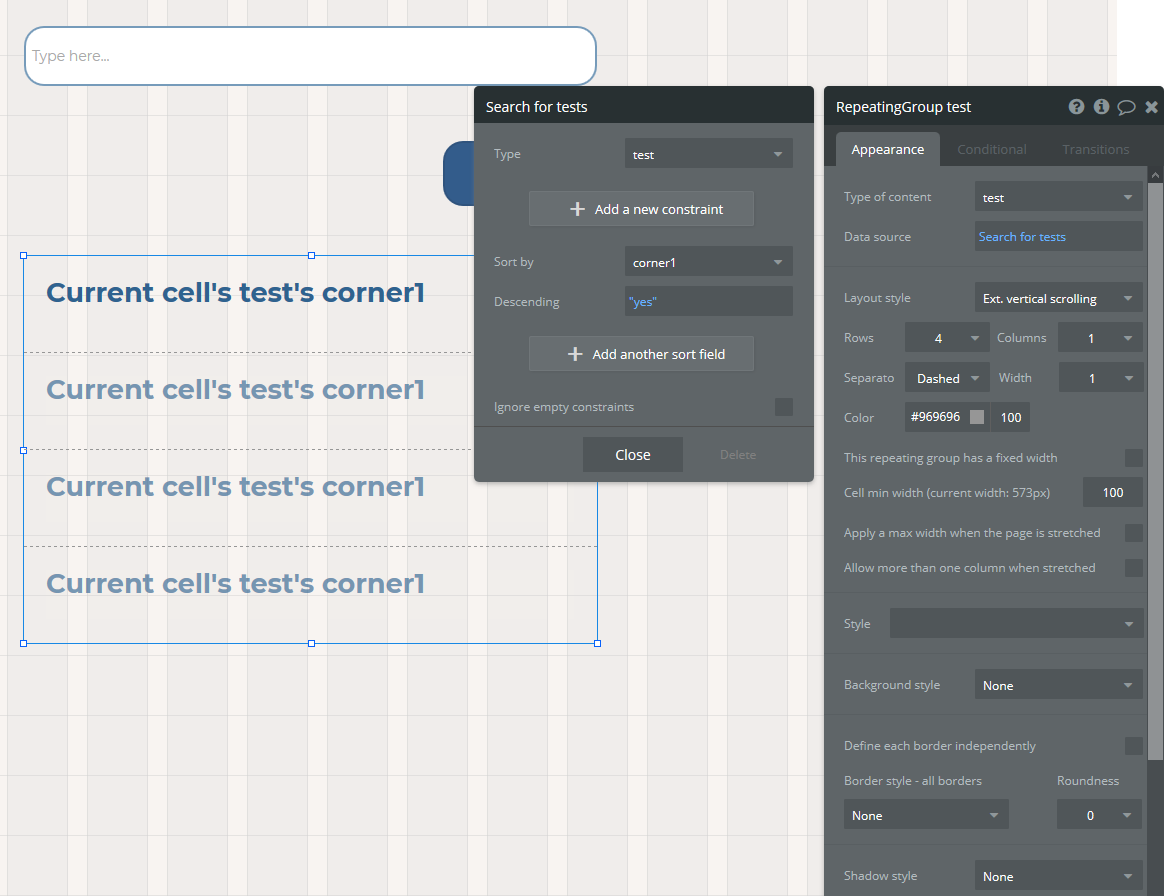Image resolution: width=1164 pixels, height=896 pixels.
Task: Switch to the Conditional tab
Action: pos(991,149)
